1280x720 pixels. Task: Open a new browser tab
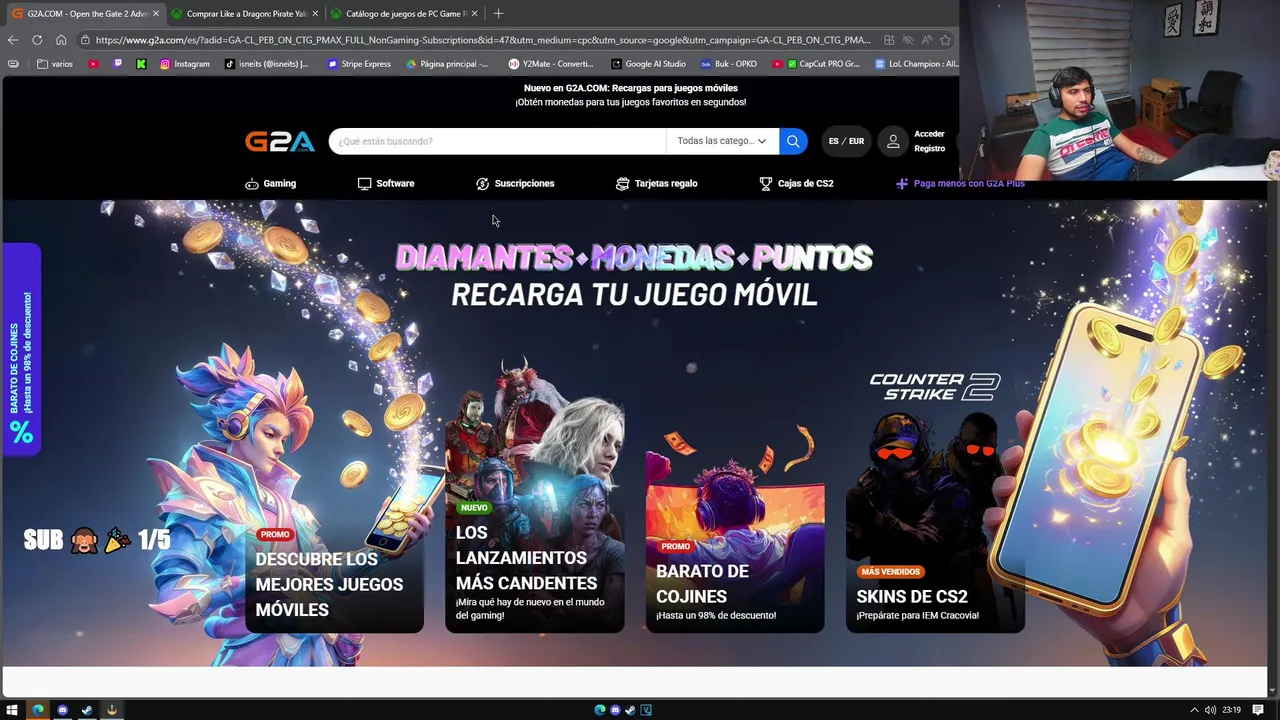498,13
